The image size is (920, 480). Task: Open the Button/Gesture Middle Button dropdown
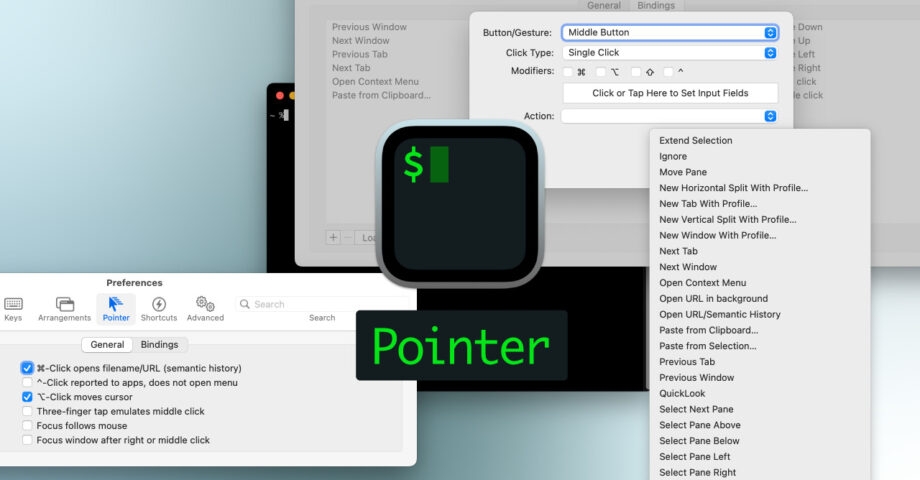point(669,32)
